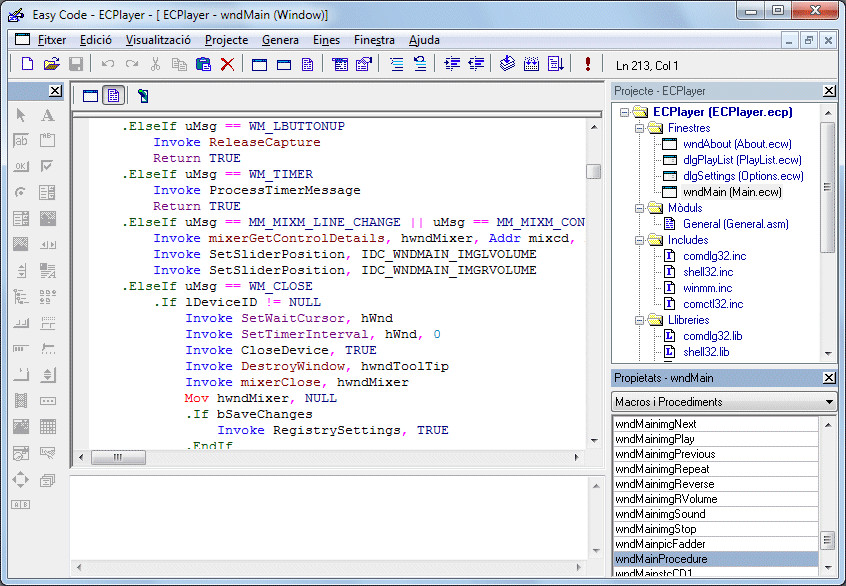Click the increase indent toolbar icon

pyautogui.click(x=452, y=64)
